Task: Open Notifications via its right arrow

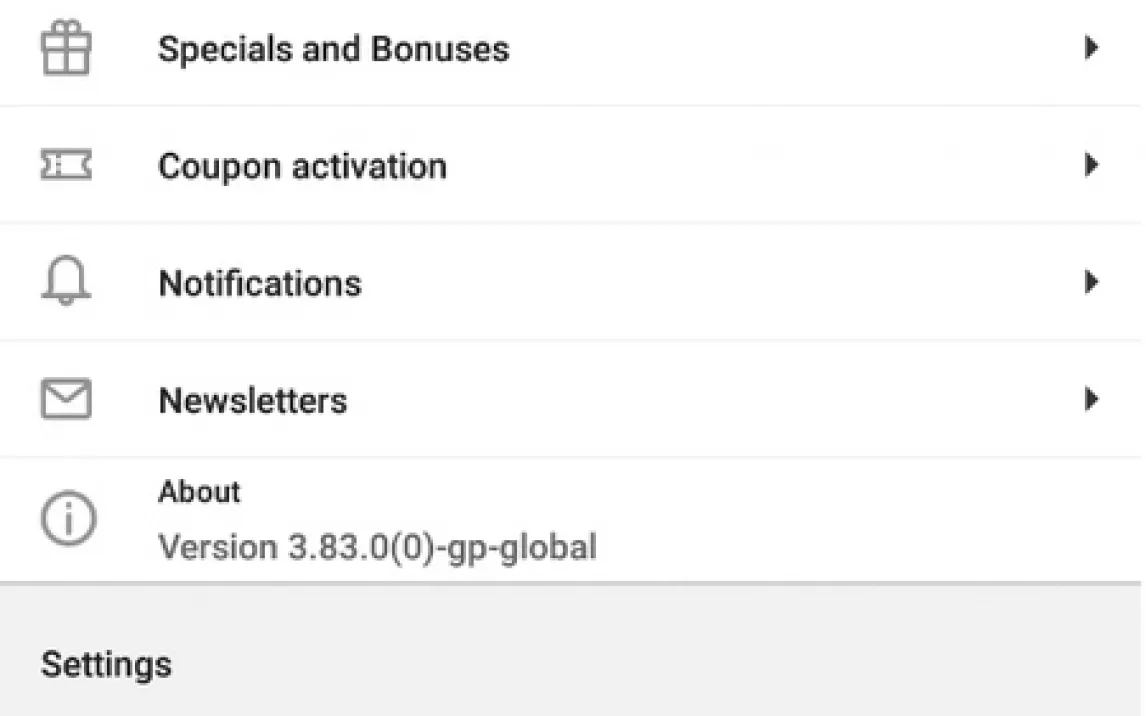Action: [1092, 283]
